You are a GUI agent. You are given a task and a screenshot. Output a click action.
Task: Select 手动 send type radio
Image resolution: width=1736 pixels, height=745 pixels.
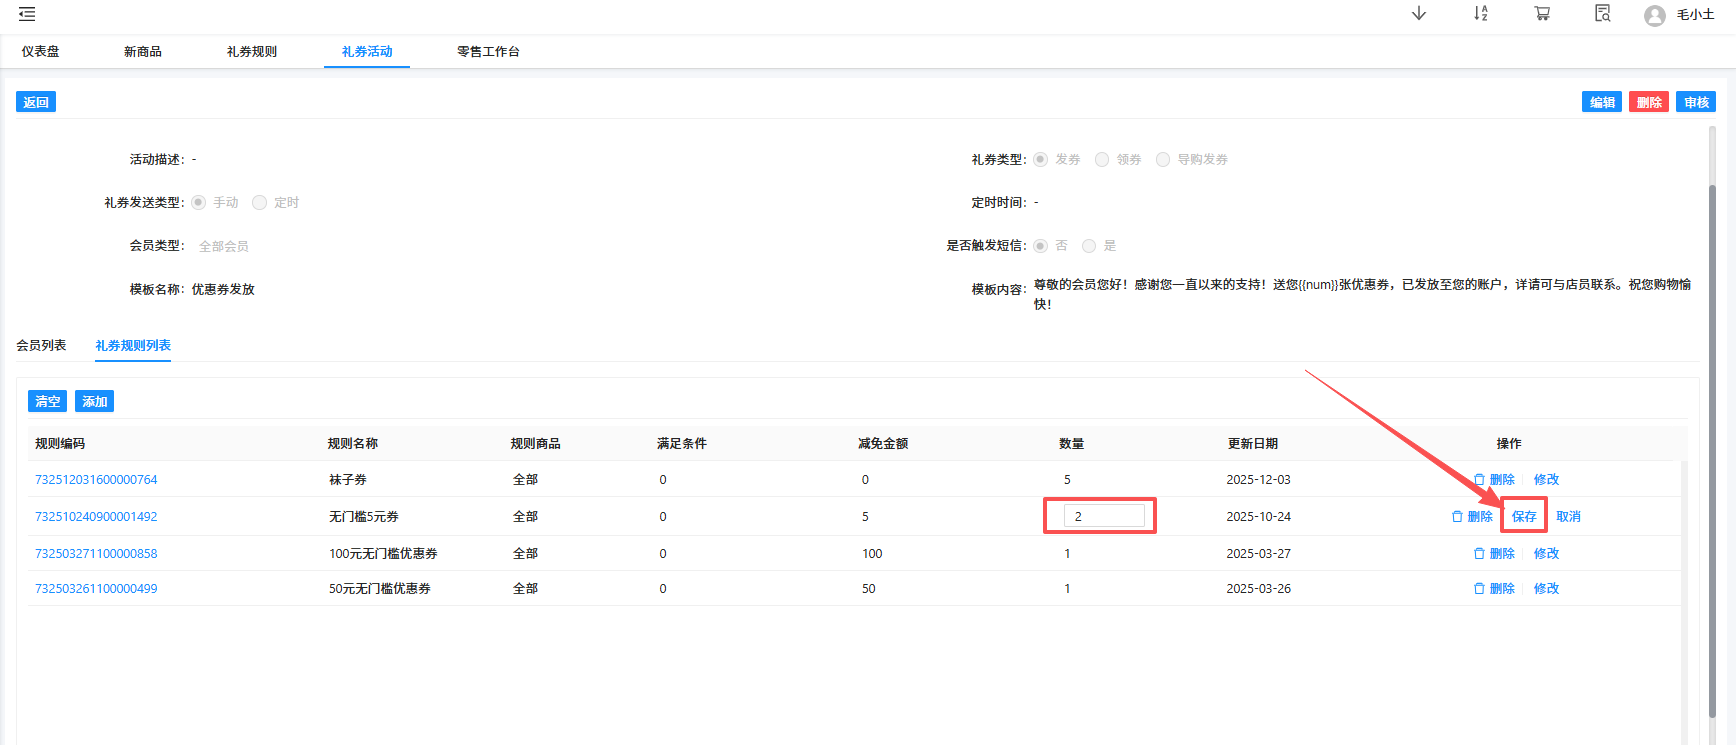pos(199,202)
